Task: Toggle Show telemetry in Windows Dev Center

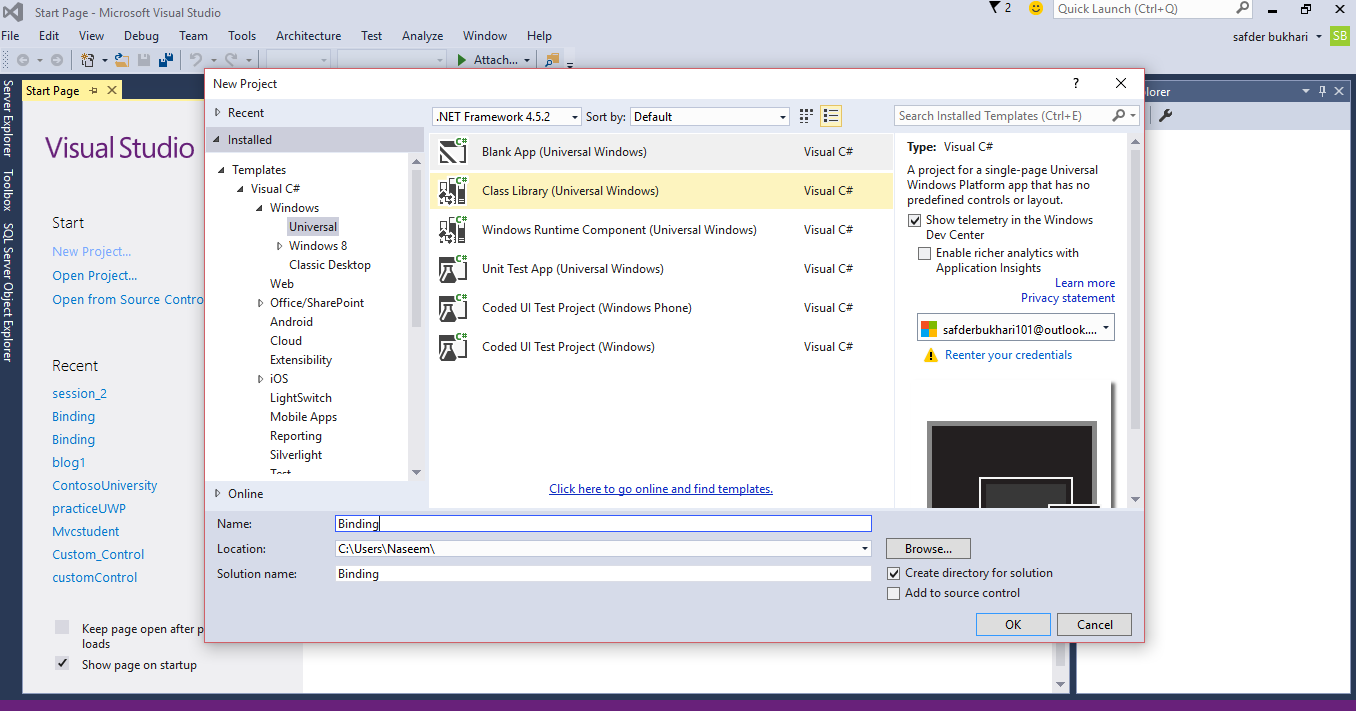Action: (914, 220)
